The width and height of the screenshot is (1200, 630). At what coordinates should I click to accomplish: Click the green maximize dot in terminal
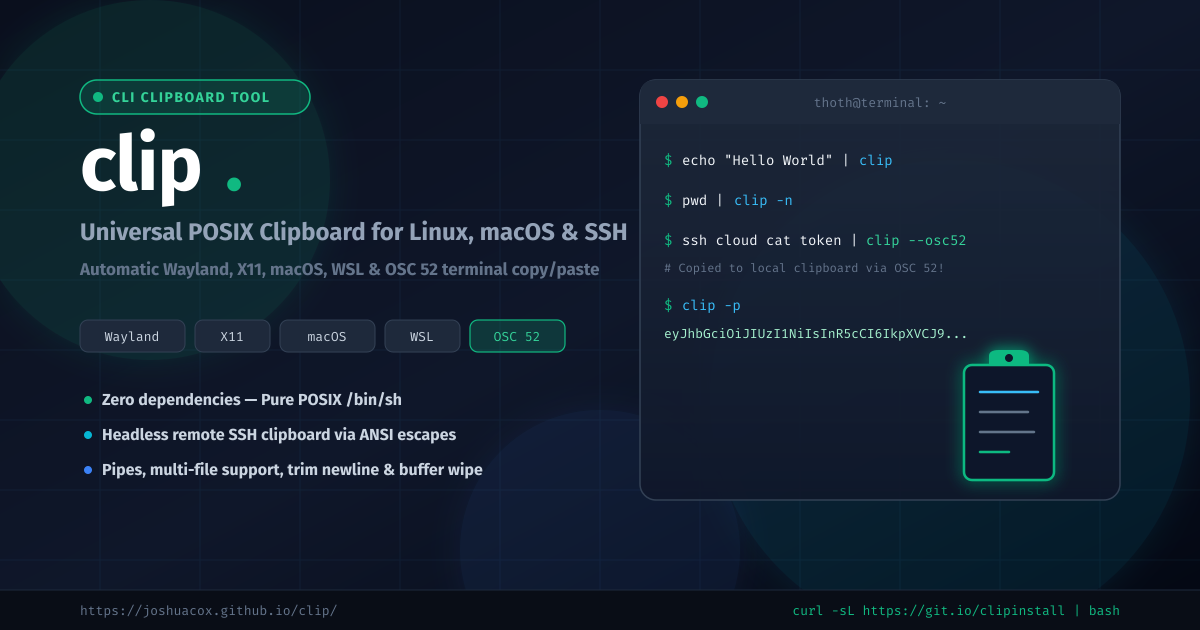tap(702, 102)
